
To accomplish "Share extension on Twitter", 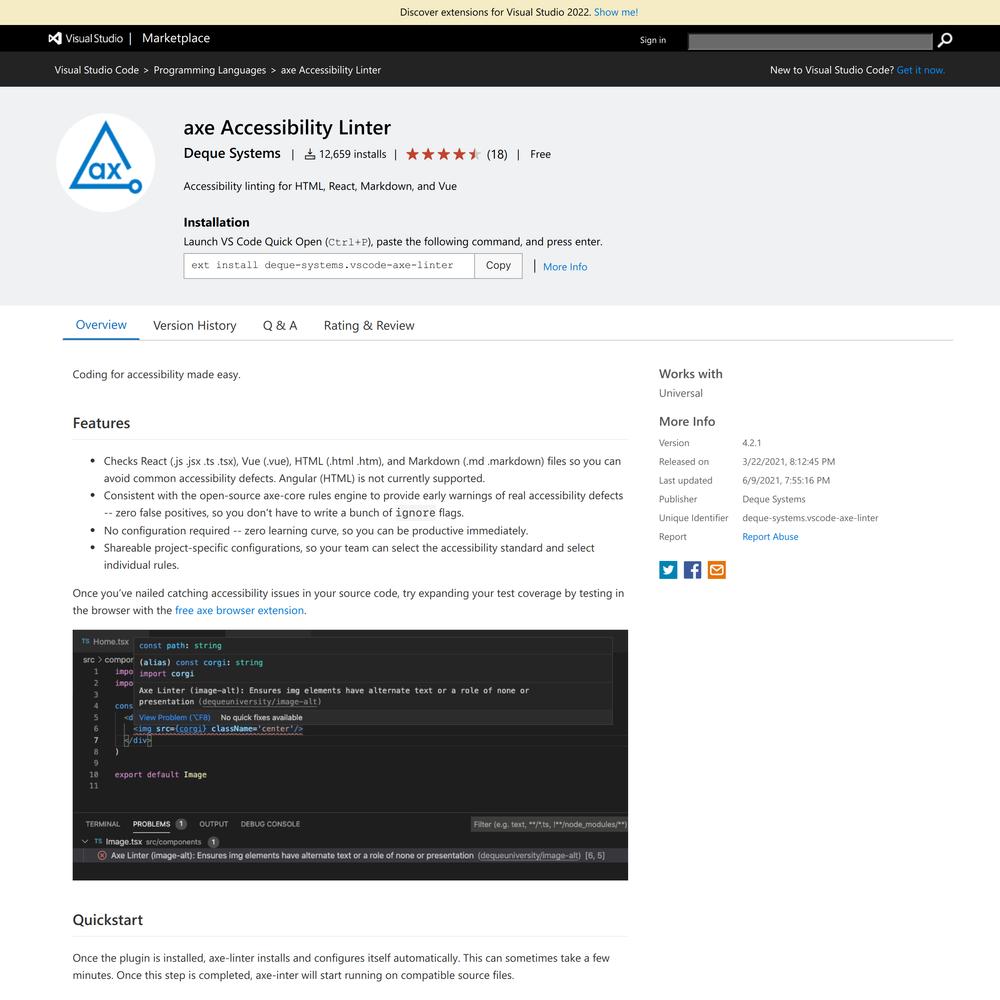I will coord(668,570).
